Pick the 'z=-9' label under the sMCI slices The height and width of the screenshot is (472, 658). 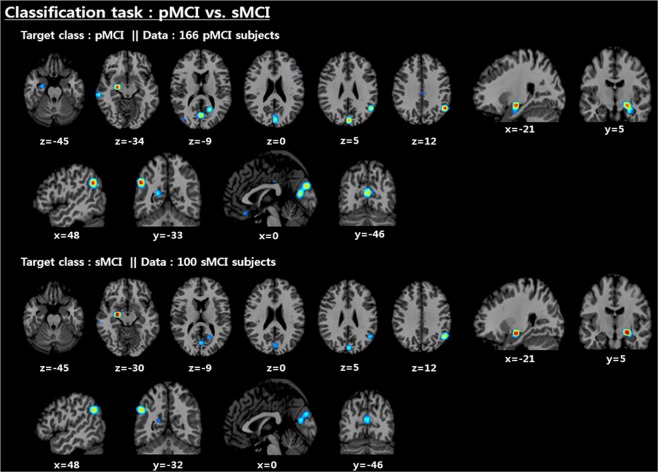click(x=200, y=368)
